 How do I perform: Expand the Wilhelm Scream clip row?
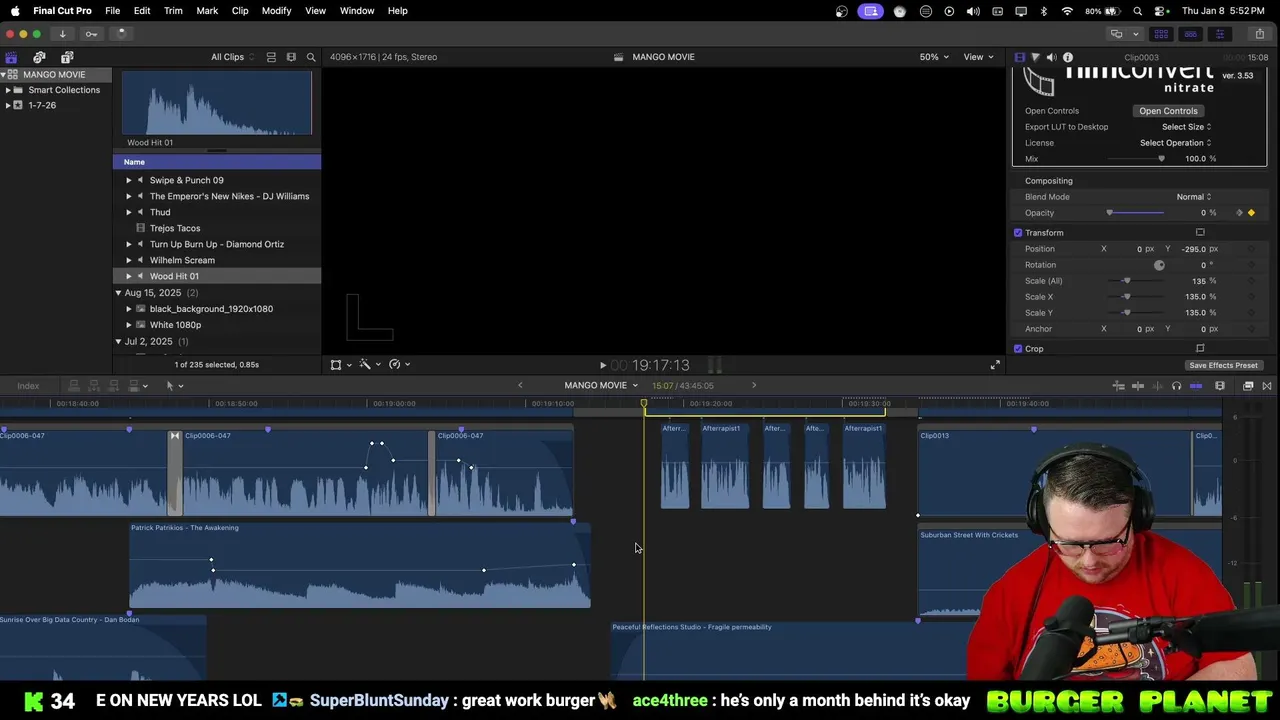coord(128,260)
